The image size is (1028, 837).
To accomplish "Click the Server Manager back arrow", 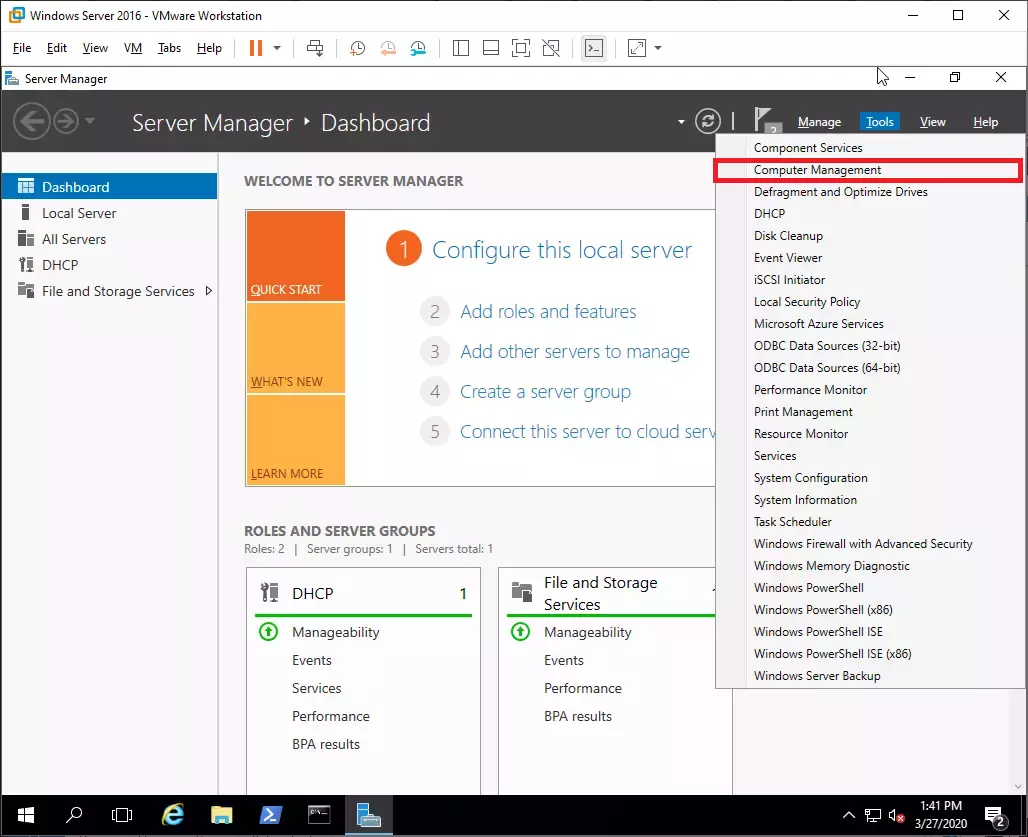I will (x=31, y=121).
